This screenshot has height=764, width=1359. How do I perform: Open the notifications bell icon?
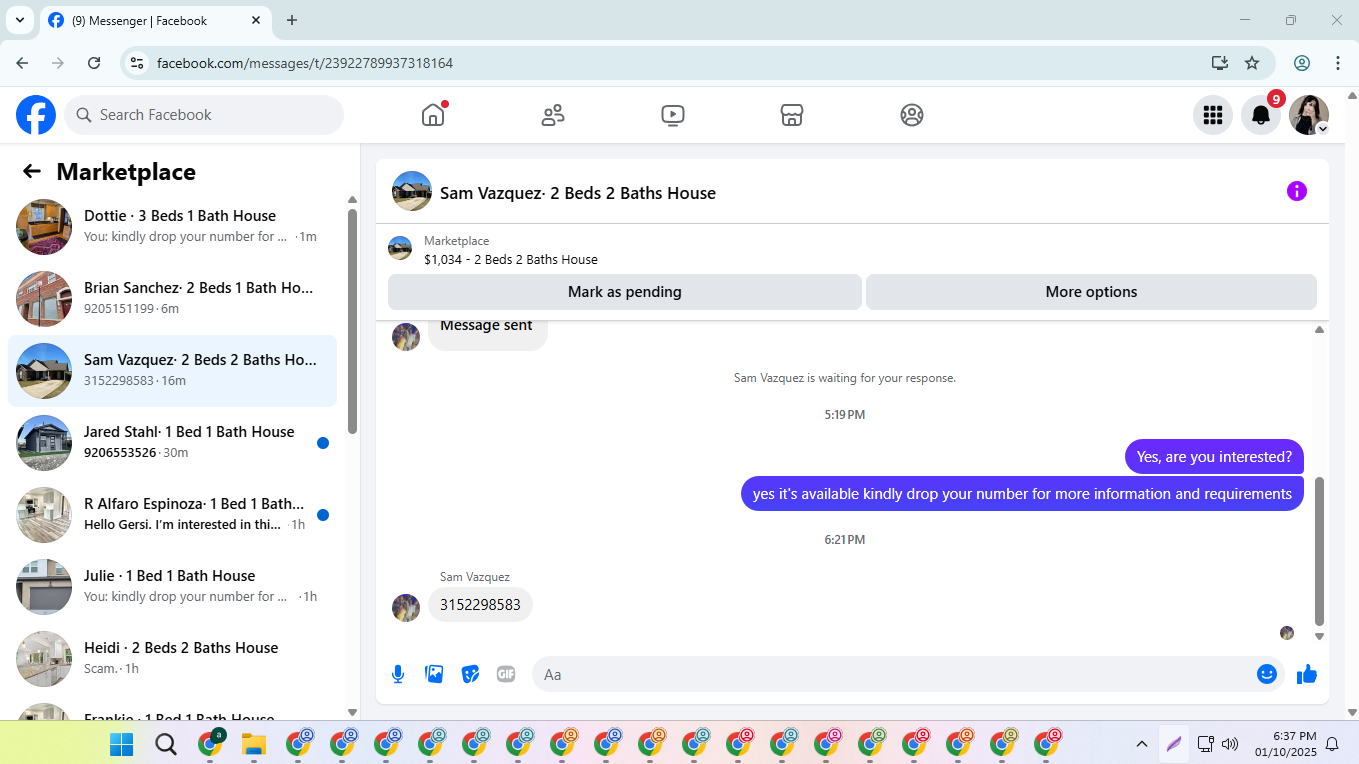click(1261, 115)
